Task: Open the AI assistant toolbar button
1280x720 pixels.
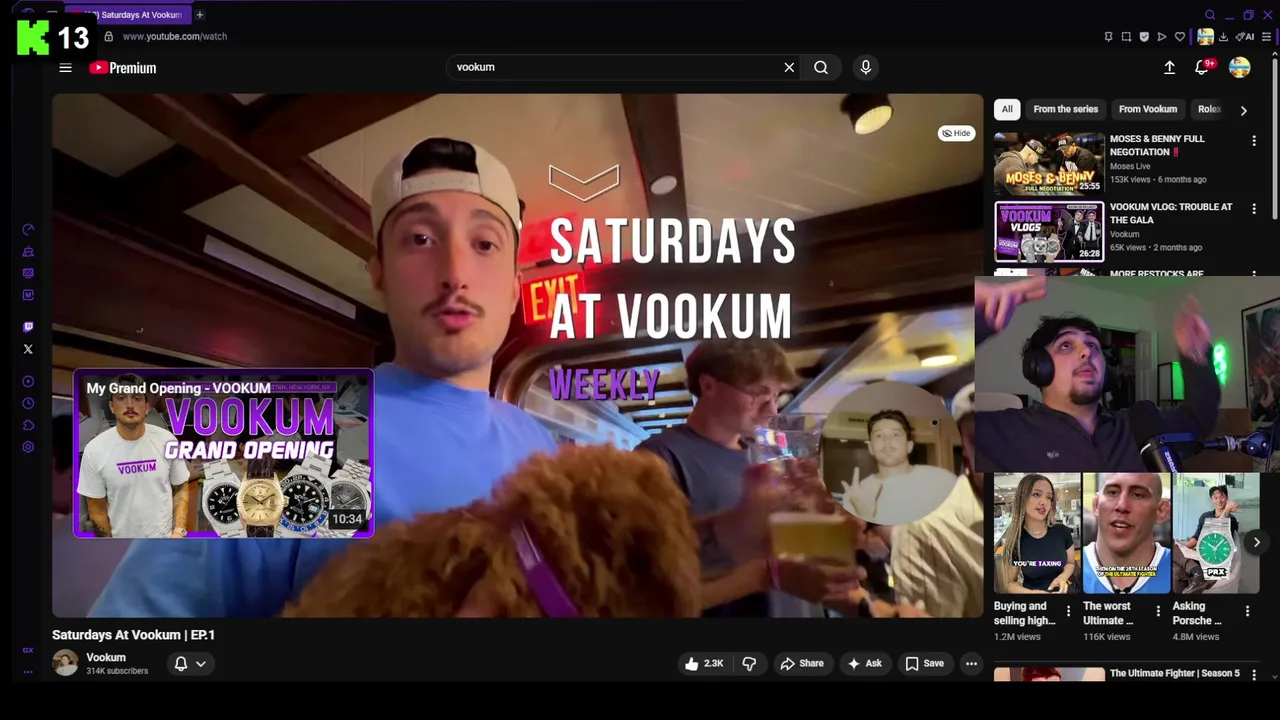Action: 1245,37
